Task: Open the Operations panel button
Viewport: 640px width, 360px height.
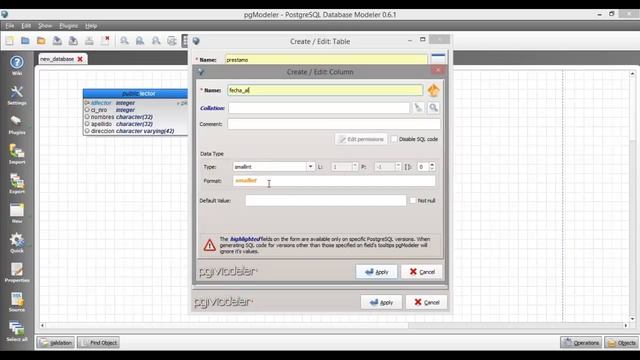Action: coord(581,343)
